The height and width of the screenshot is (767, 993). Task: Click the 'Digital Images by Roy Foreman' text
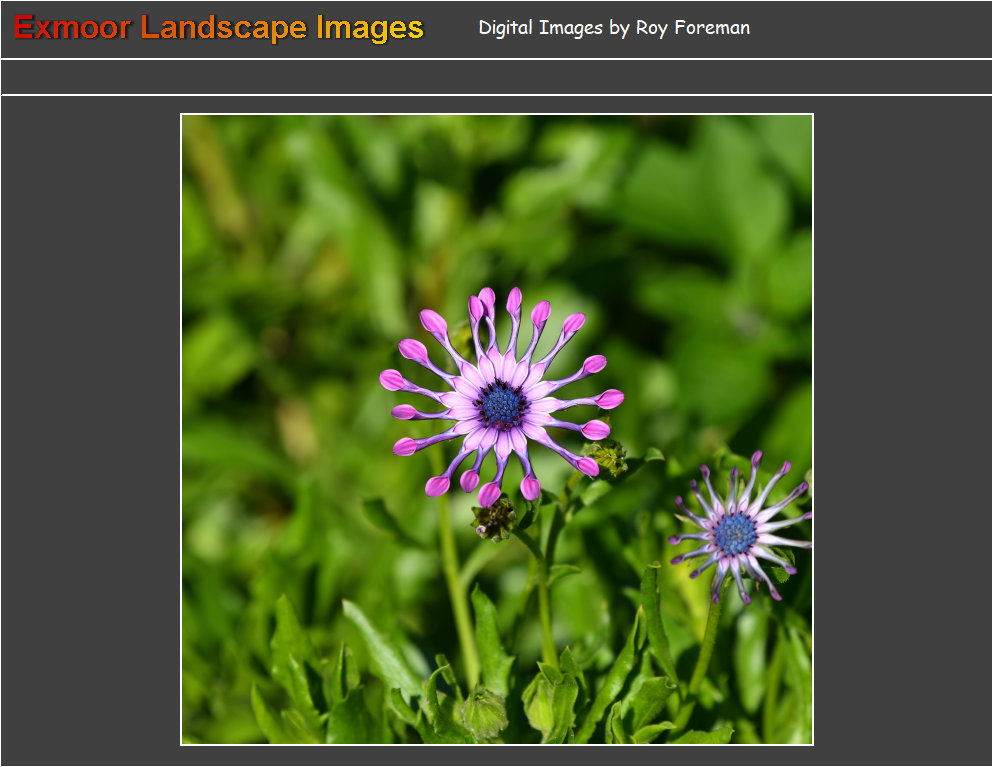click(x=613, y=28)
